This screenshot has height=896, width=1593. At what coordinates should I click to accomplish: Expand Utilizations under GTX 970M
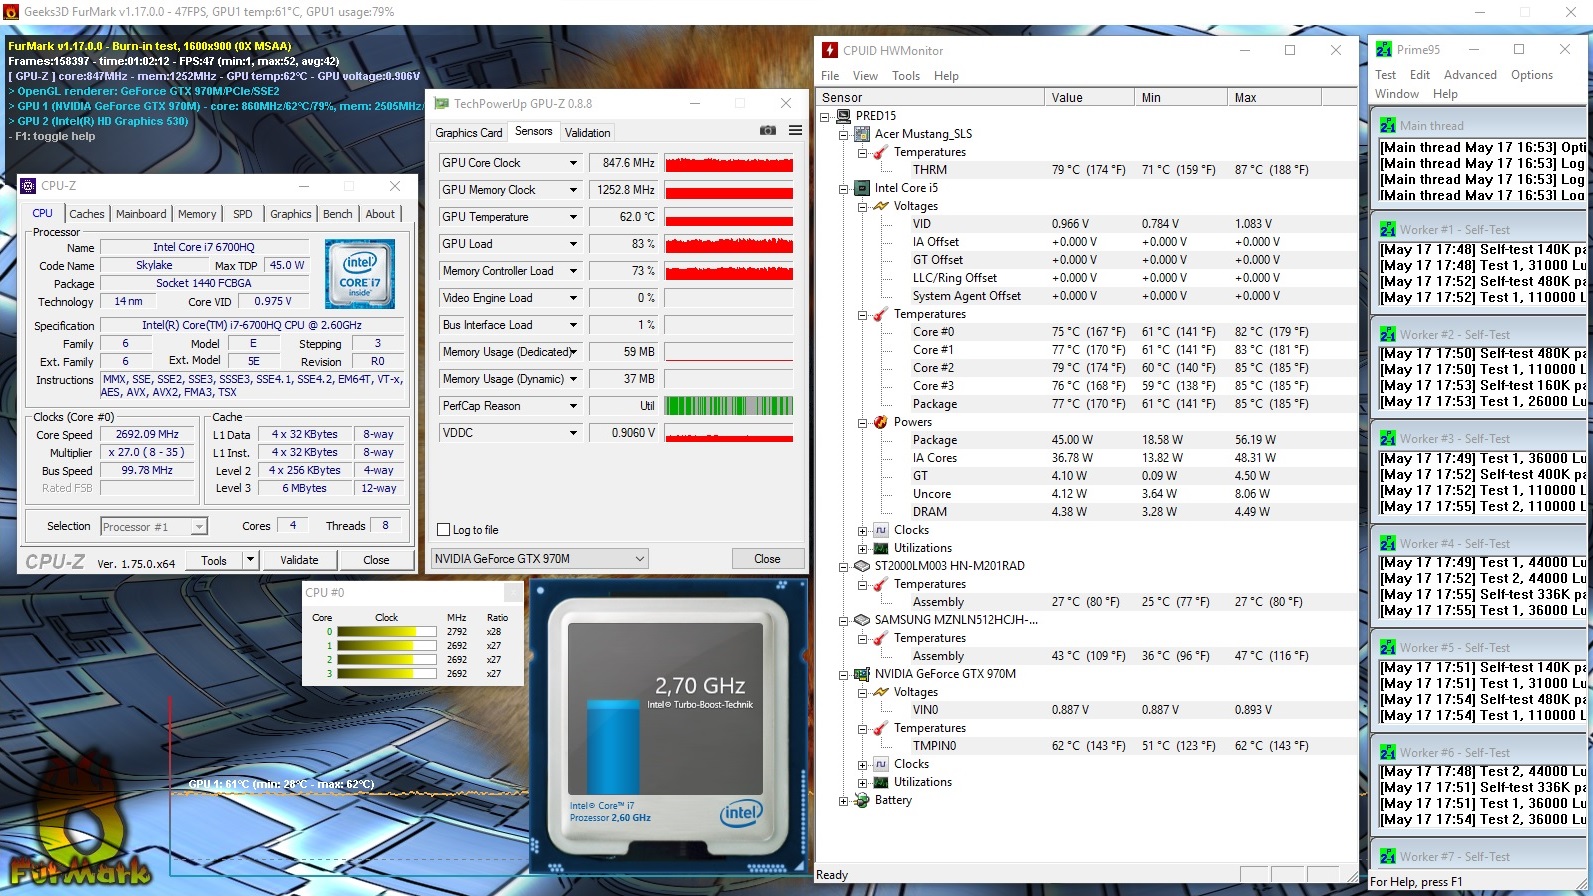(x=863, y=782)
